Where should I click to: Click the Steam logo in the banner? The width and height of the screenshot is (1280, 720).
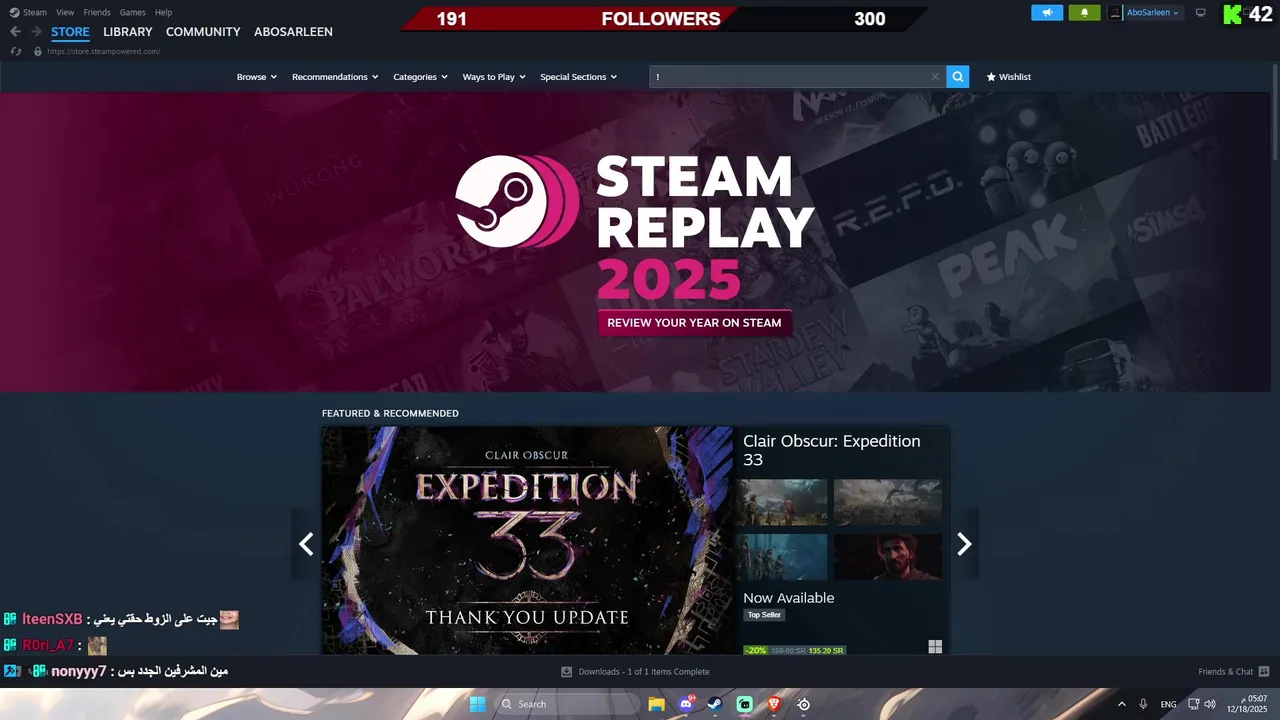[x=517, y=201]
